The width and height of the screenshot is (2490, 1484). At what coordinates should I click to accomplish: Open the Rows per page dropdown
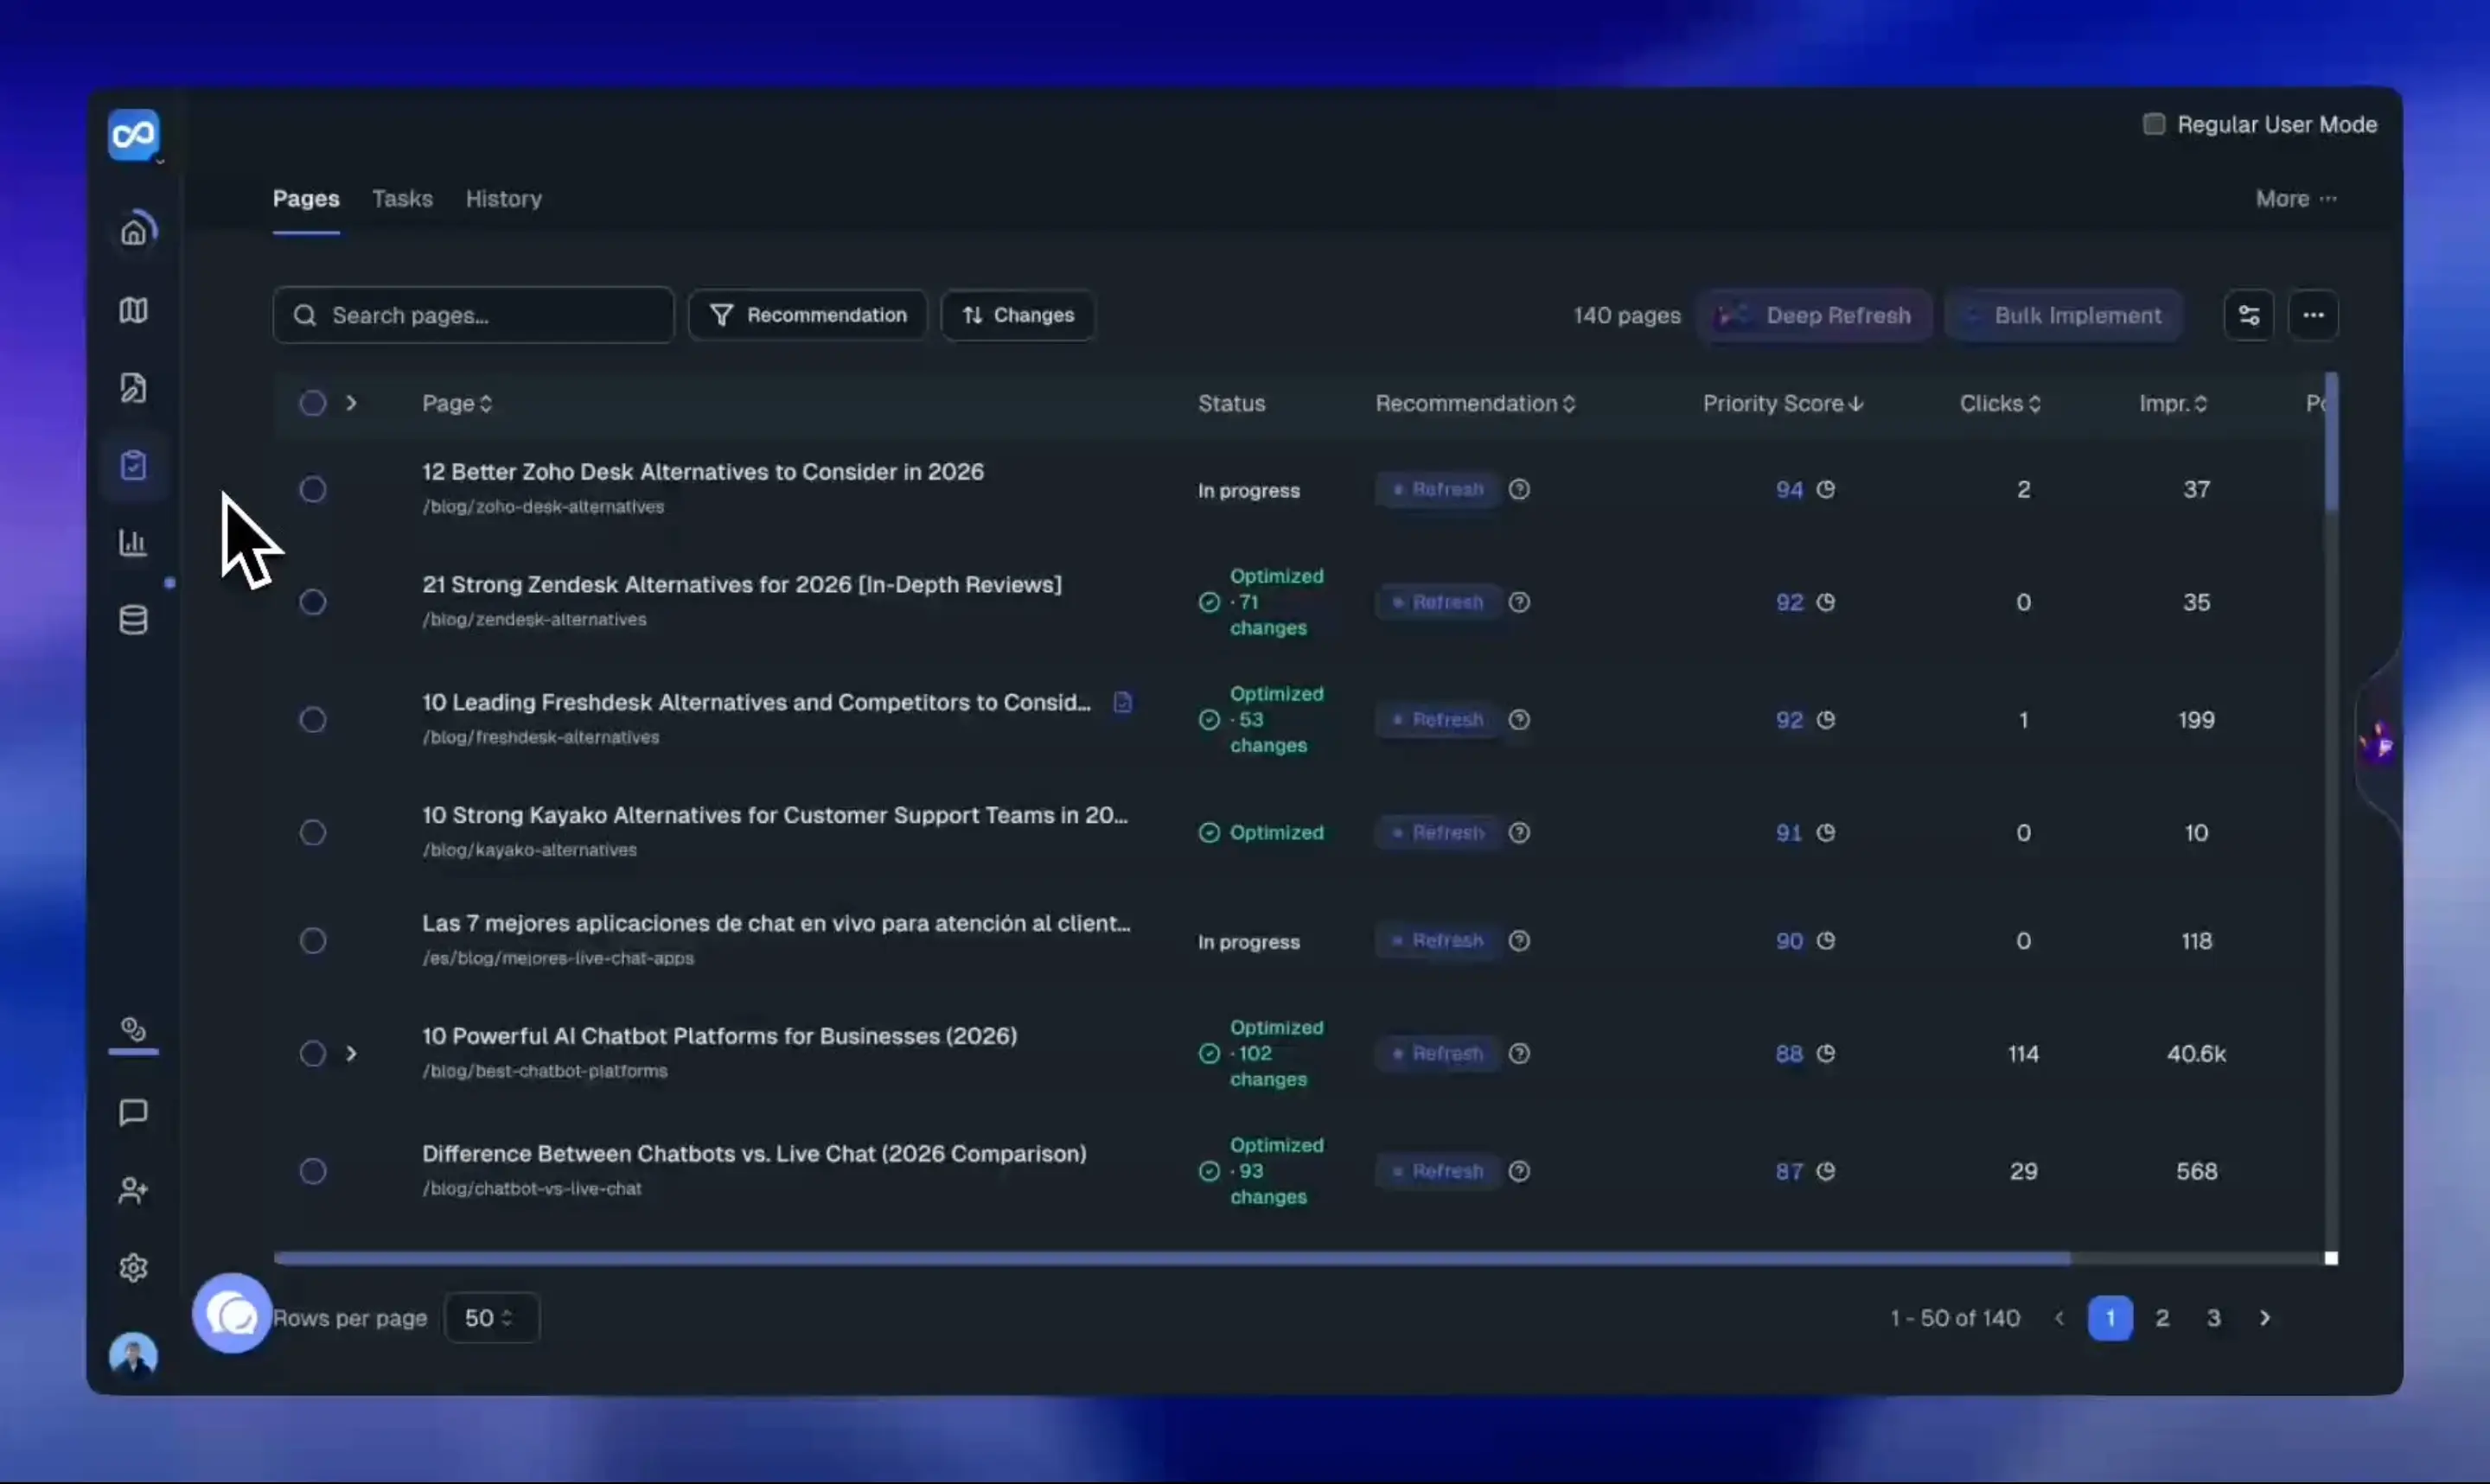tap(491, 1318)
